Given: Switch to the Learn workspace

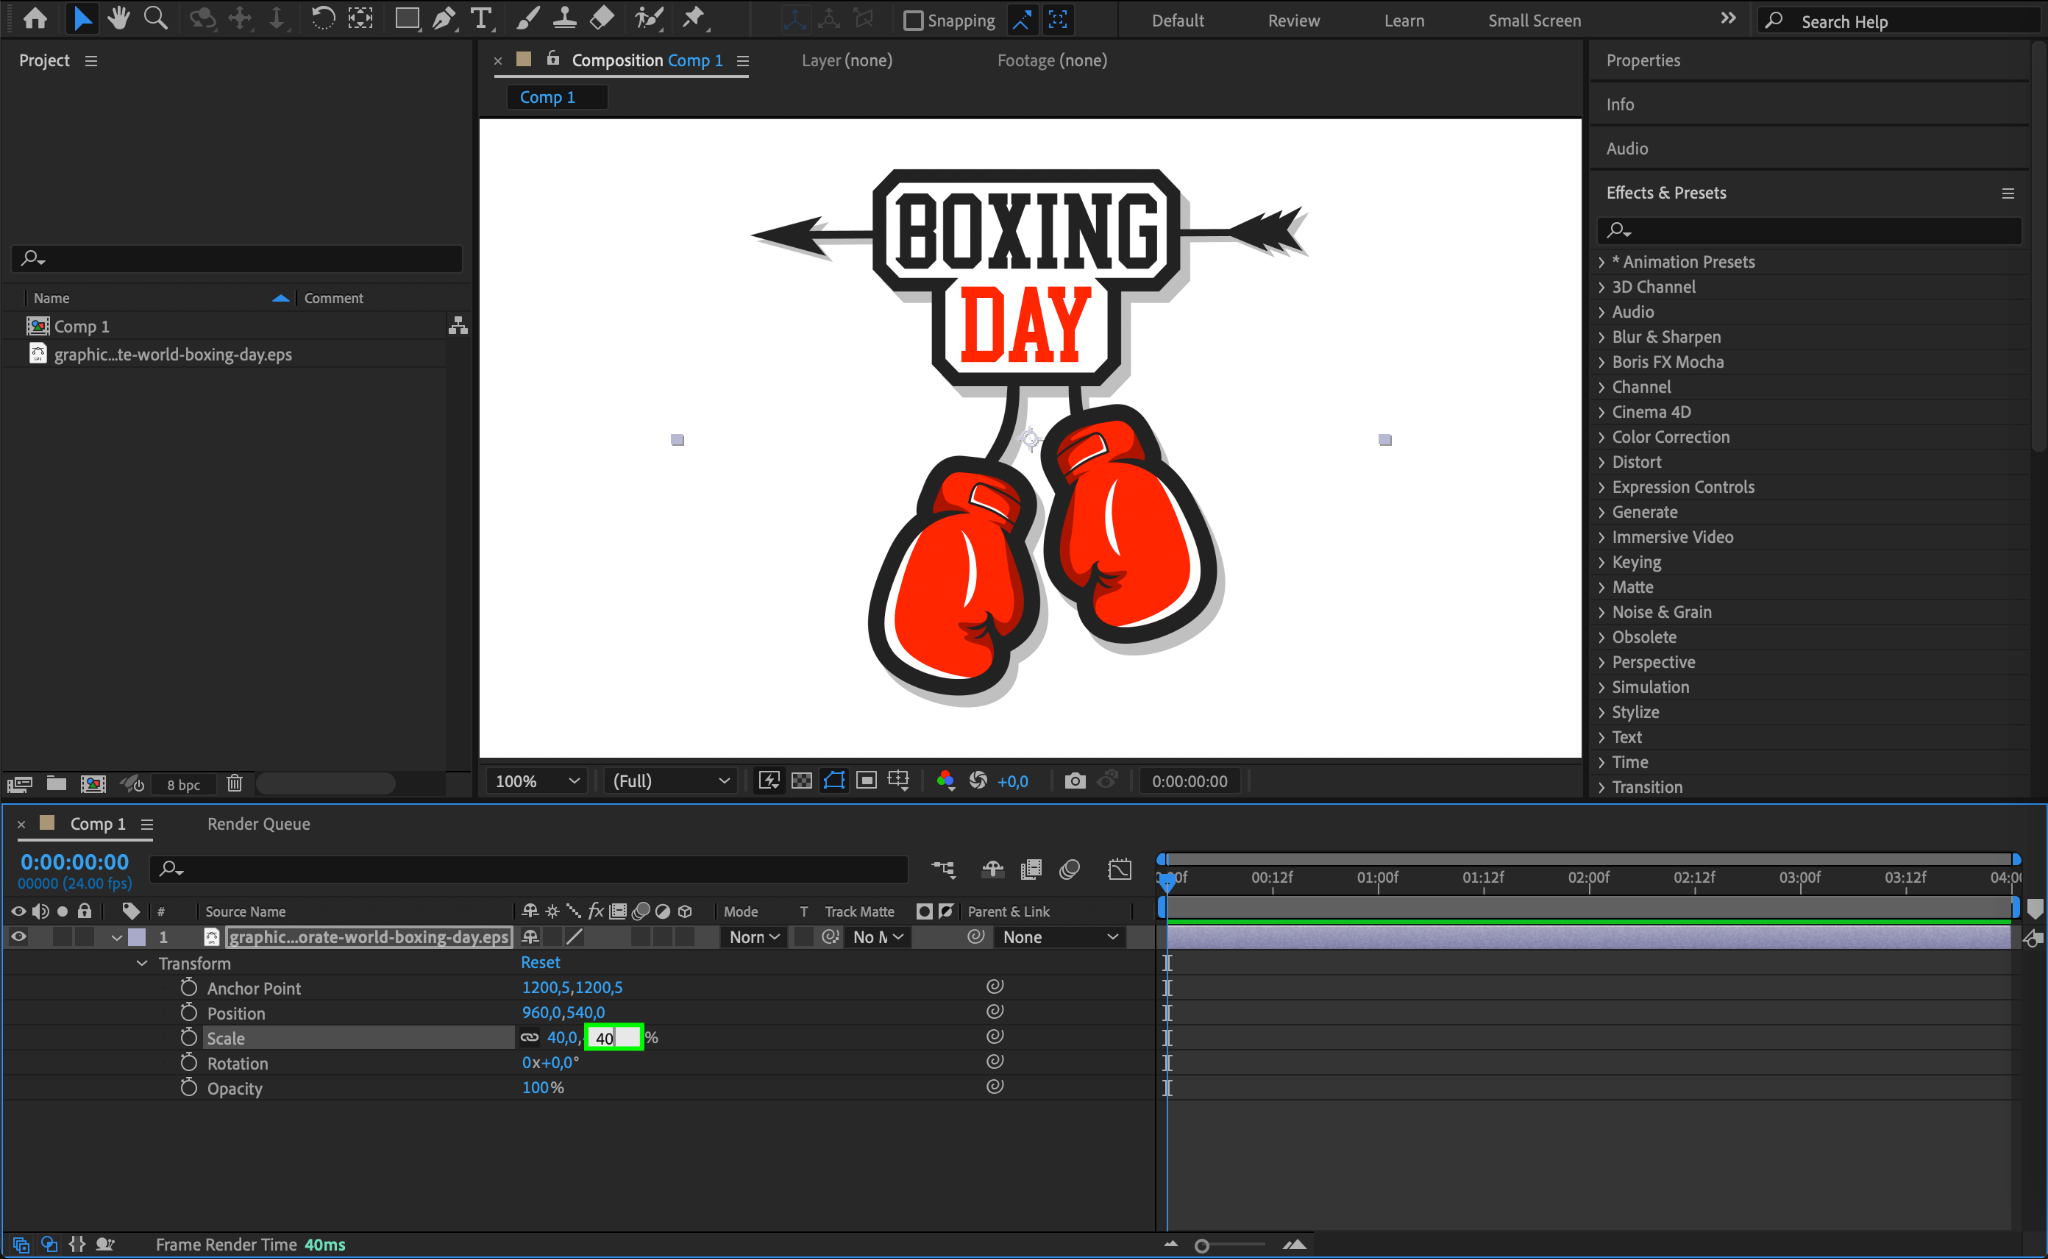Looking at the screenshot, I should [x=1403, y=20].
